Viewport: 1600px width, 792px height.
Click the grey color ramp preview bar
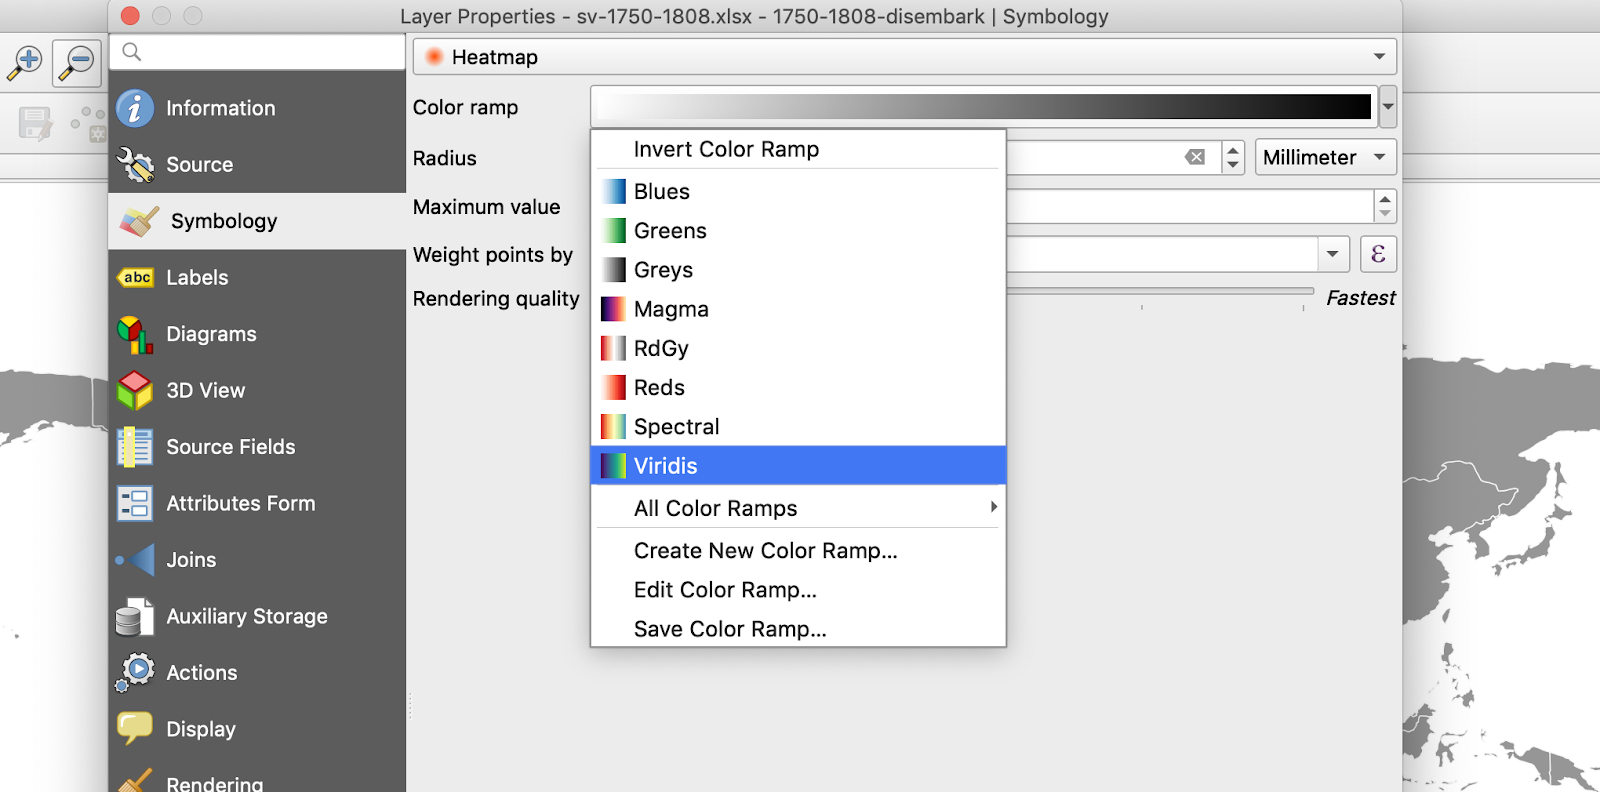click(x=984, y=107)
